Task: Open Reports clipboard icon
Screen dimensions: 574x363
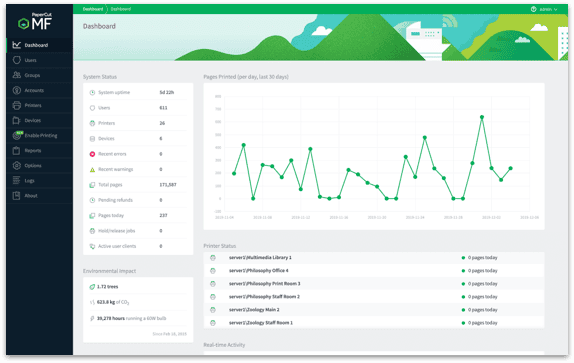Action: click(x=16, y=150)
